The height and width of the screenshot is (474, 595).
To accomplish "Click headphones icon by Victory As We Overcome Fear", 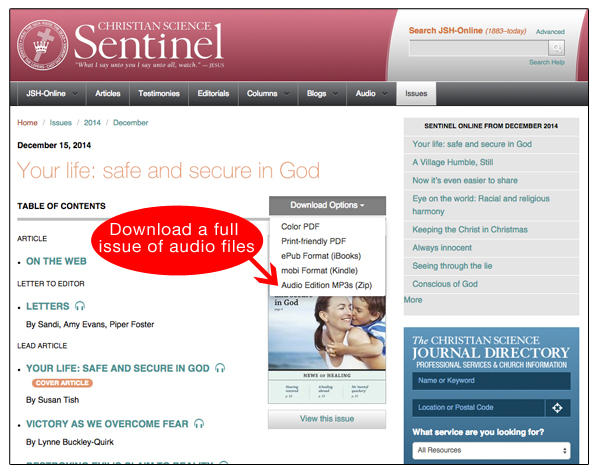I will (x=199, y=424).
